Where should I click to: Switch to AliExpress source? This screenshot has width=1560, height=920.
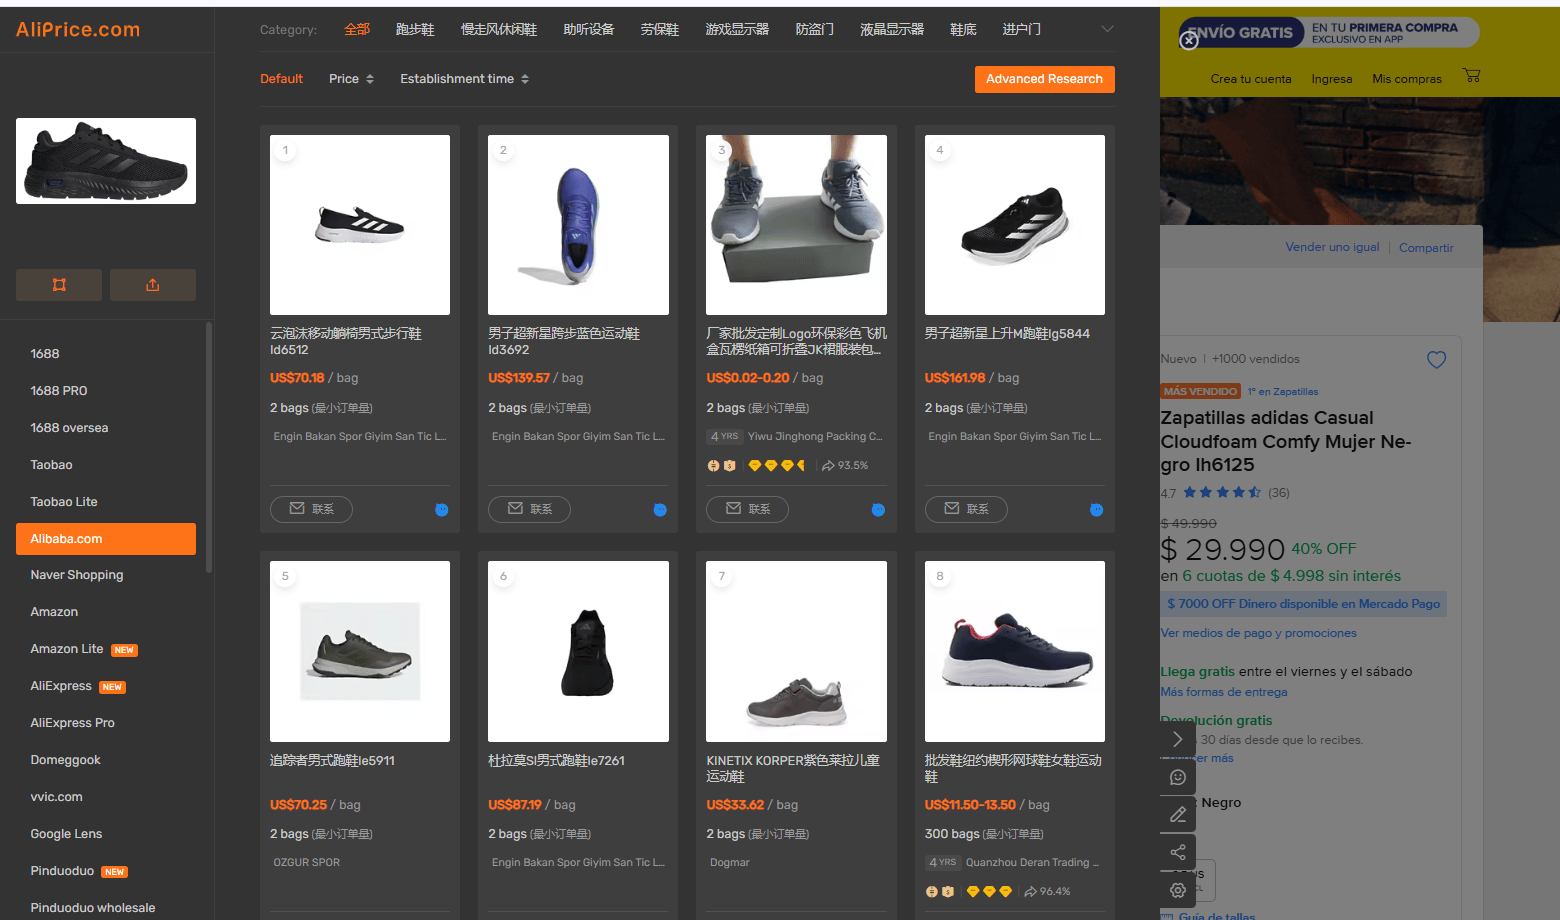click(x=61, y=686)
